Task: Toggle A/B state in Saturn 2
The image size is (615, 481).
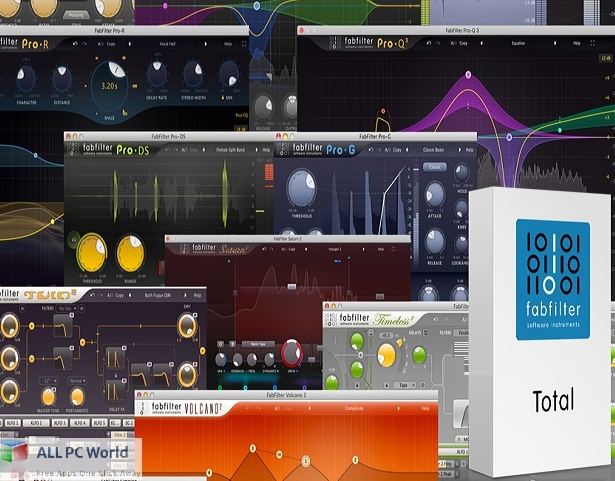Action: [x=284, y=249]
